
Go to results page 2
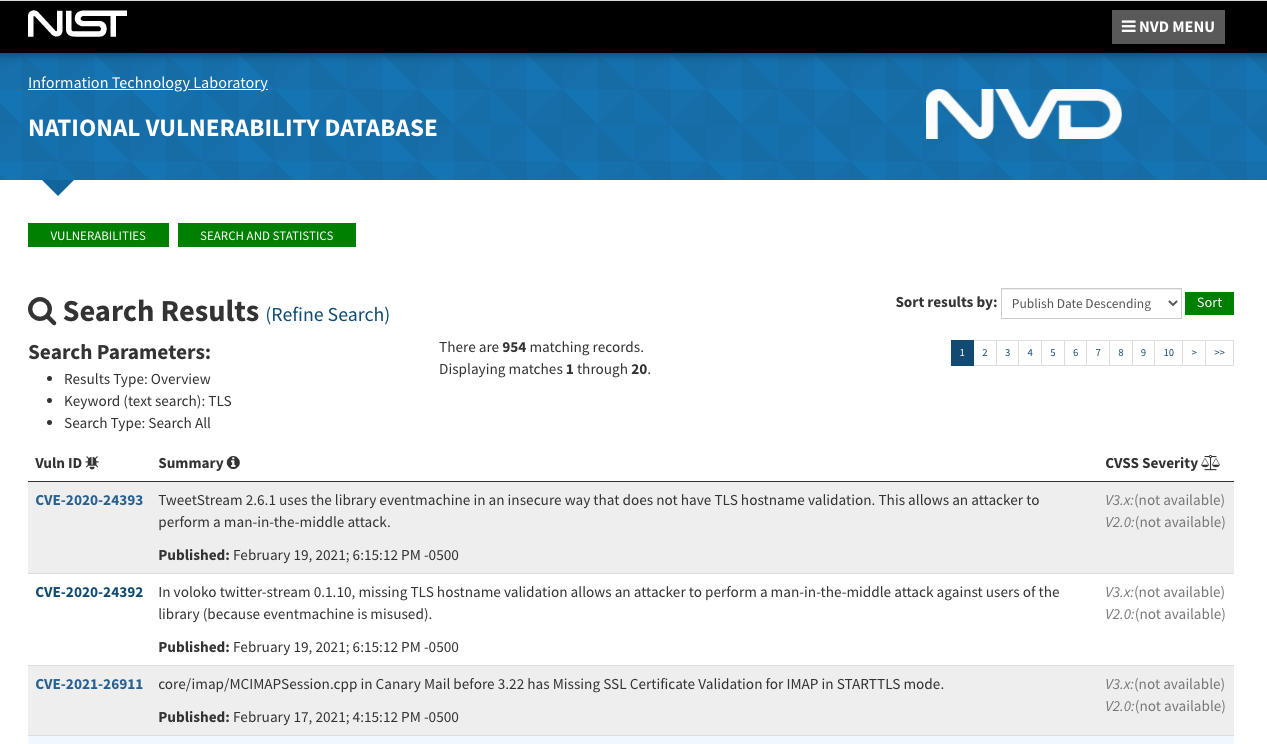pyautogui.click(x=985, y=353)
